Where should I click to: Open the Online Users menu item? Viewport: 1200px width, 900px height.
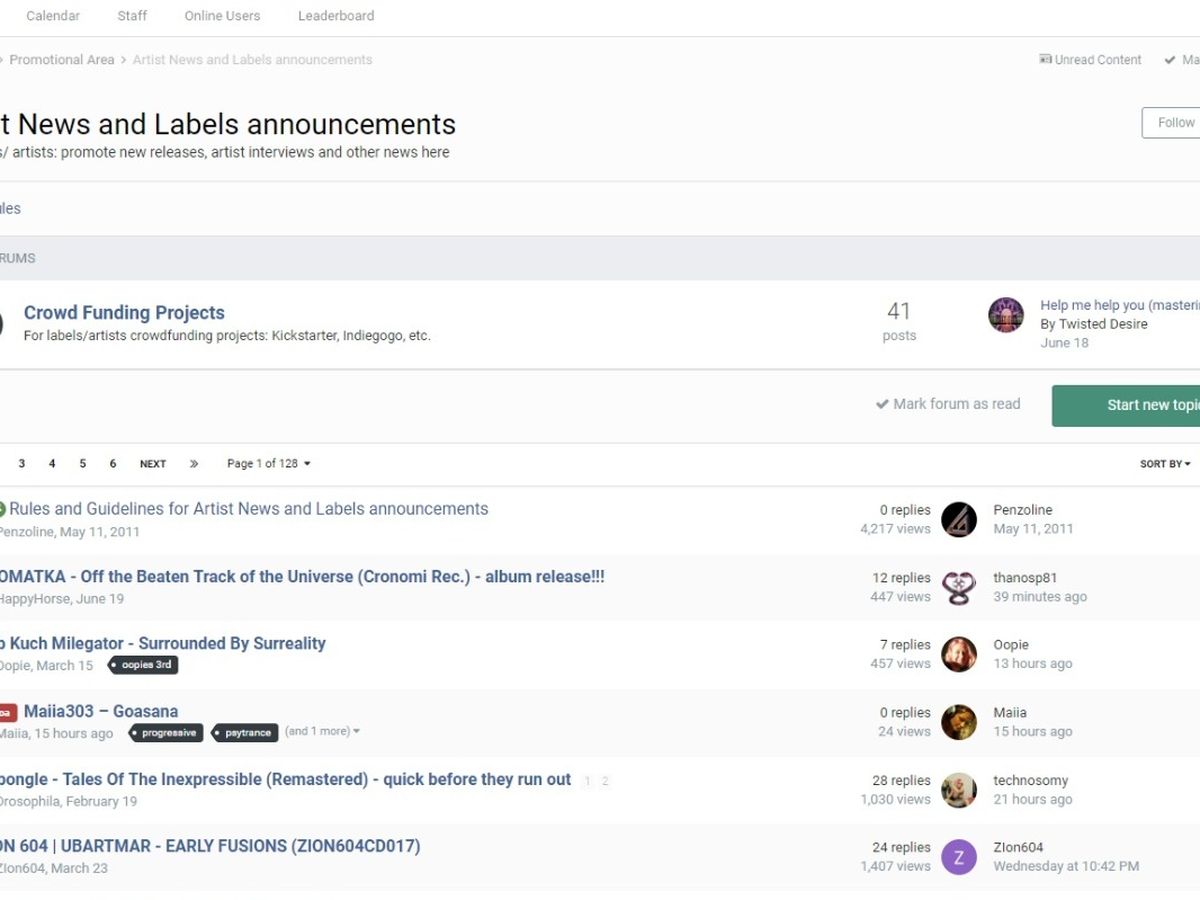click(222, 16)
